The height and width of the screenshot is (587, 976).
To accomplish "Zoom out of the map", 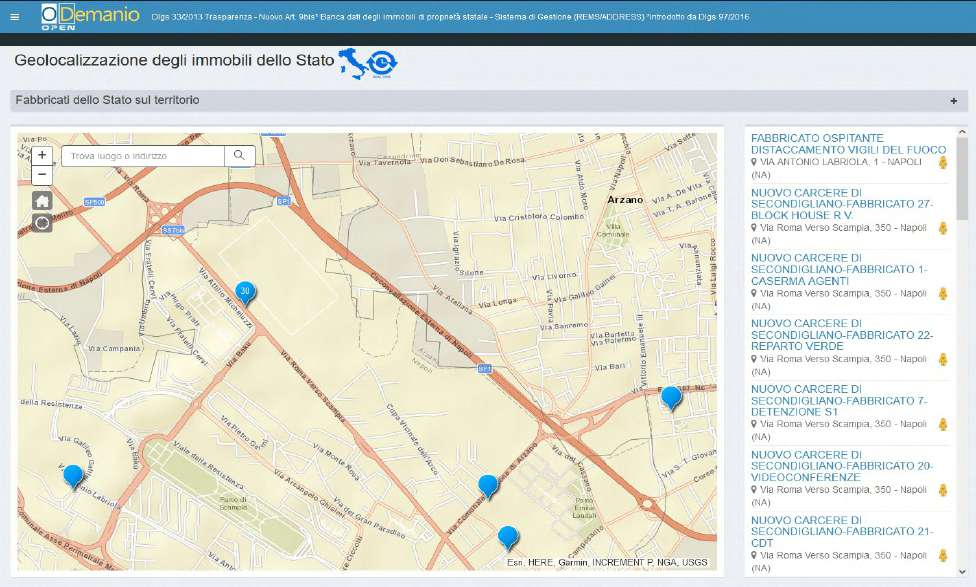I will point(42,175).
